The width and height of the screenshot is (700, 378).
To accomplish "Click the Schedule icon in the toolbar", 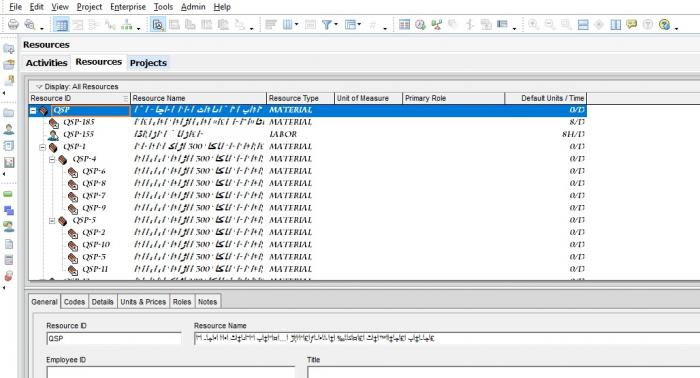I will pos(420,25).
